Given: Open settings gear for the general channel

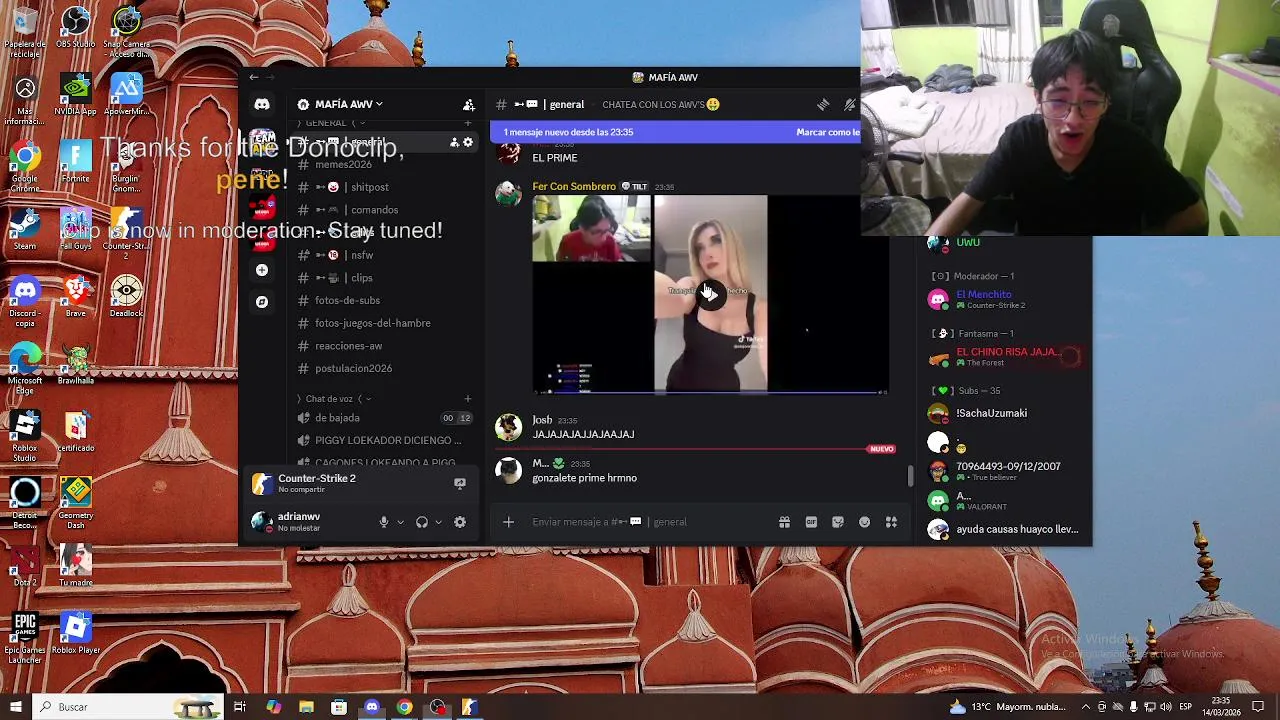Looking at the screenshot, I should tap(467, 142).
